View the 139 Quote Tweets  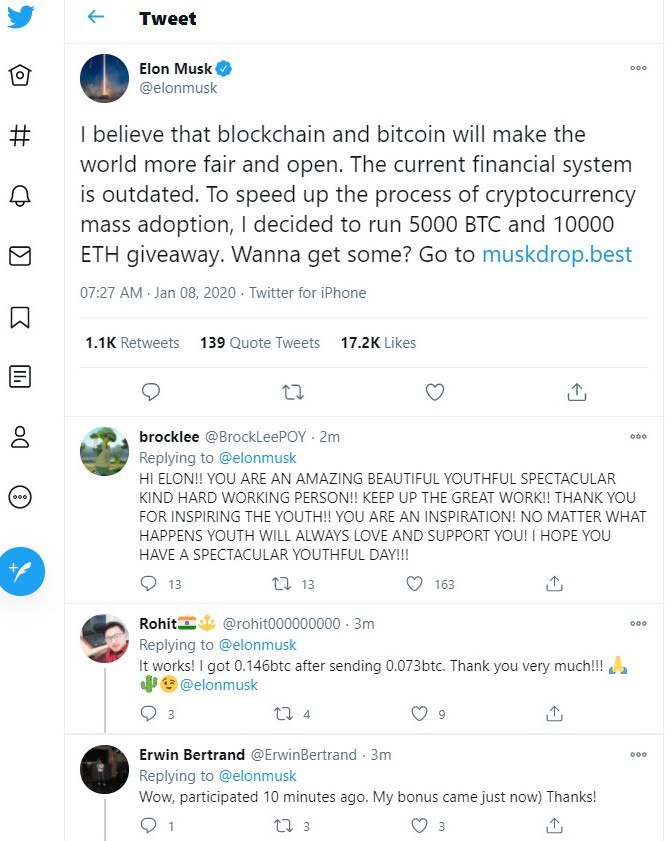click(260, 342)
